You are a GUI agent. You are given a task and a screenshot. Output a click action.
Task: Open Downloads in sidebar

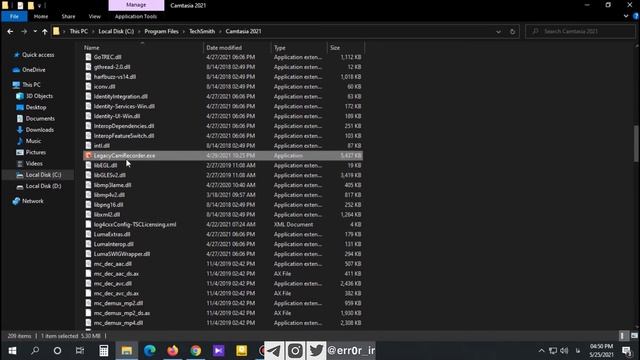(x=39, y=130)
